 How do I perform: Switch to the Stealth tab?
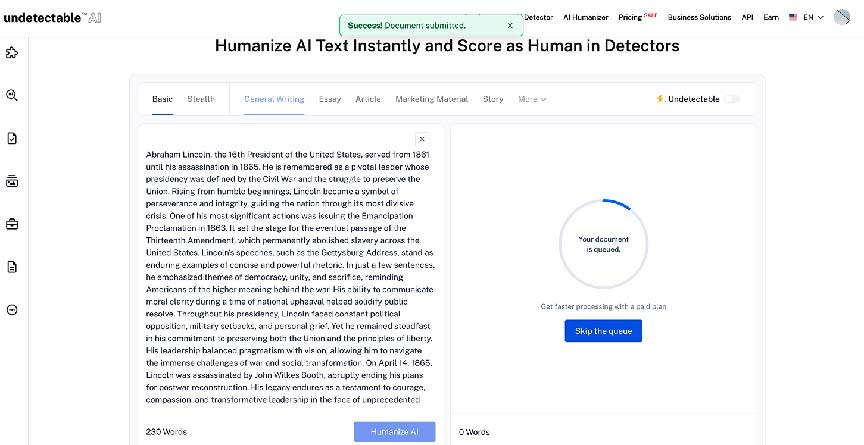point(201,99)
